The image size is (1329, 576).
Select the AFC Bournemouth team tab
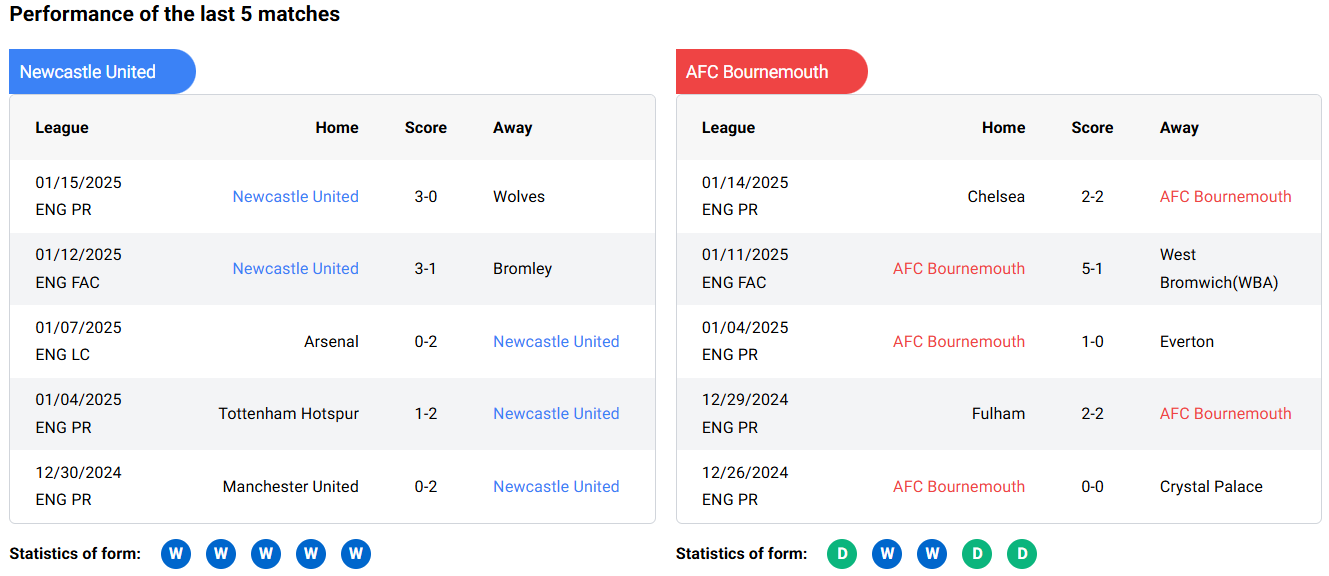click(770, 72)
